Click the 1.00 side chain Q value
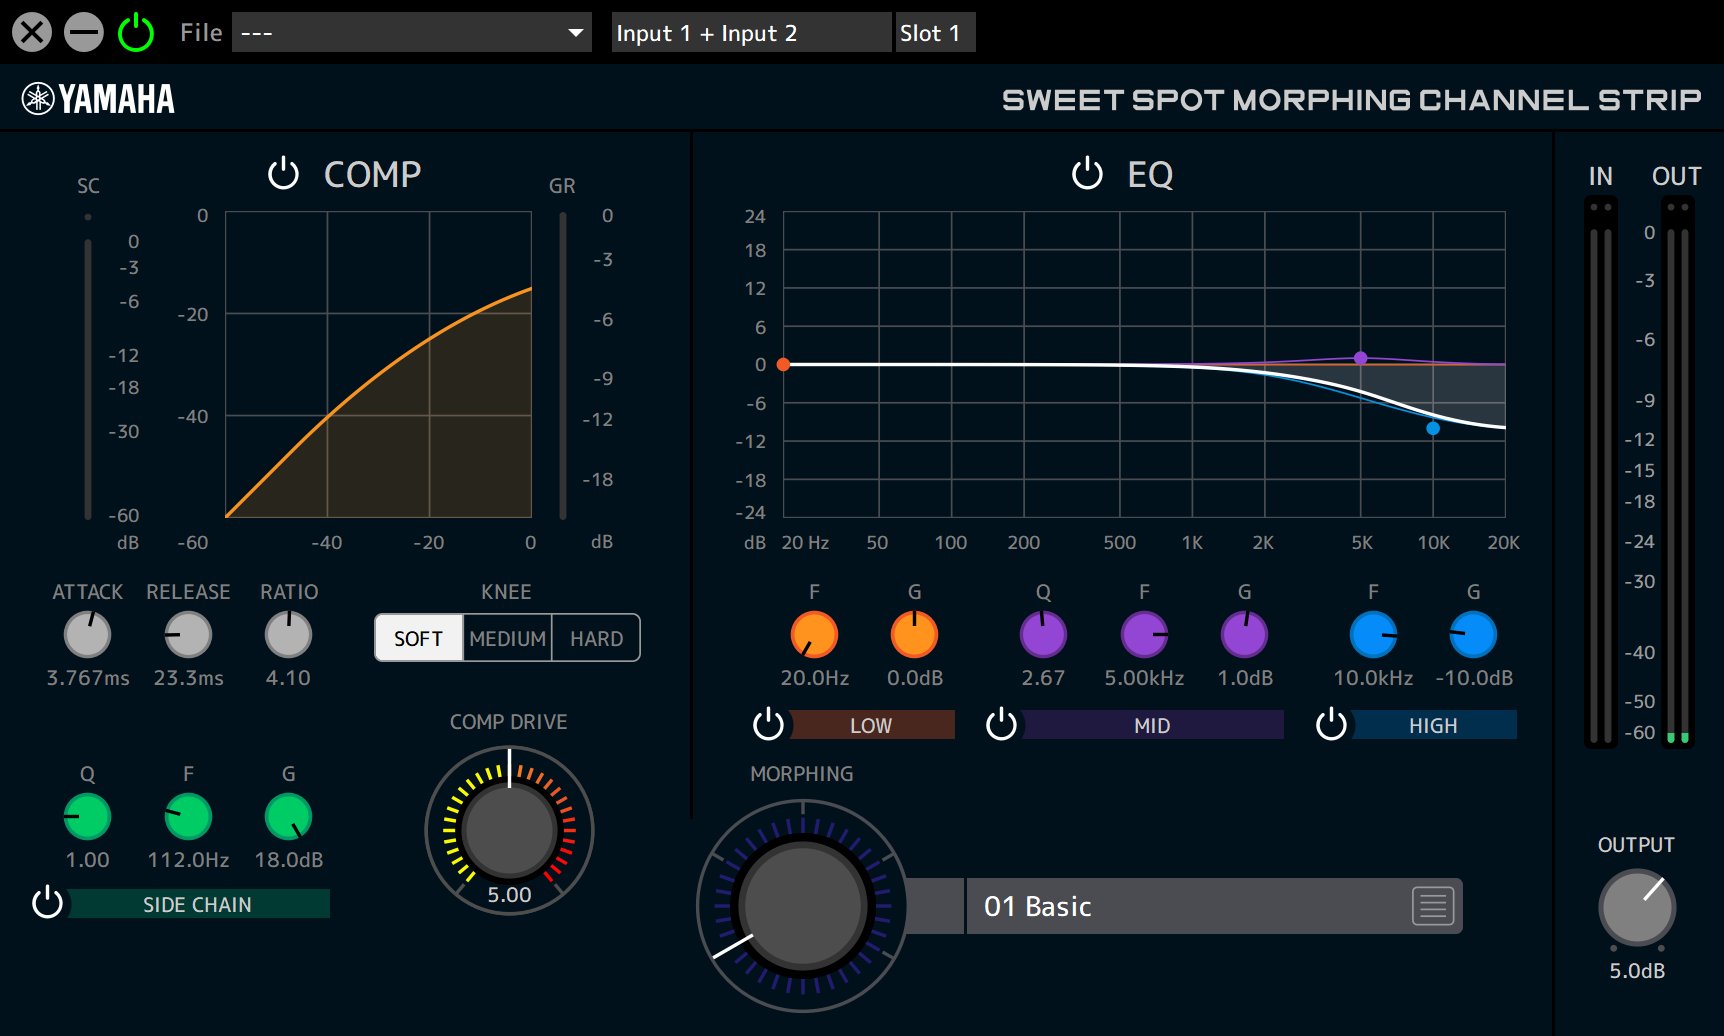The height and width of the screenshot is (1036, 1724). pyautogui.click(x=88, y=860)
